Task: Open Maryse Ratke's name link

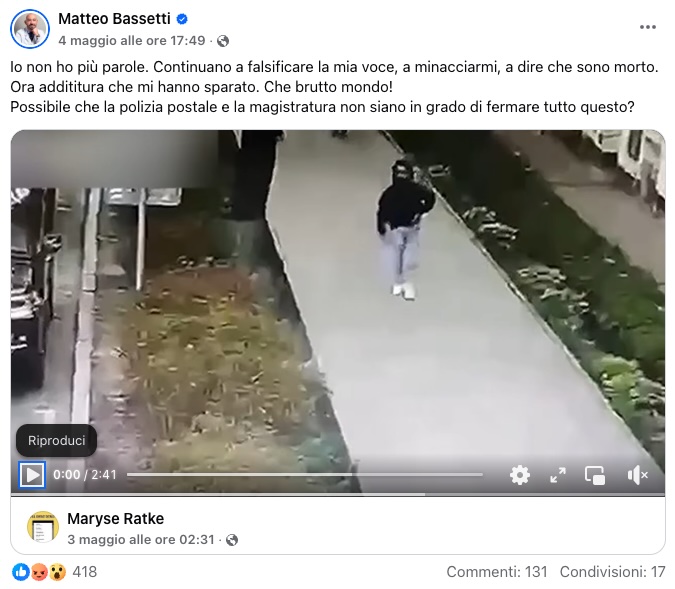Action: [x=115, y=518]
